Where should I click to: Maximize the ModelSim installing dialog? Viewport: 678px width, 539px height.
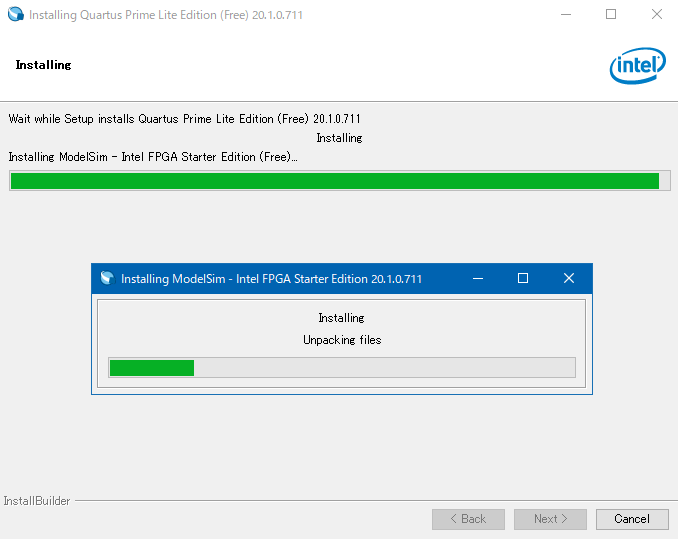tap(522, 278)
